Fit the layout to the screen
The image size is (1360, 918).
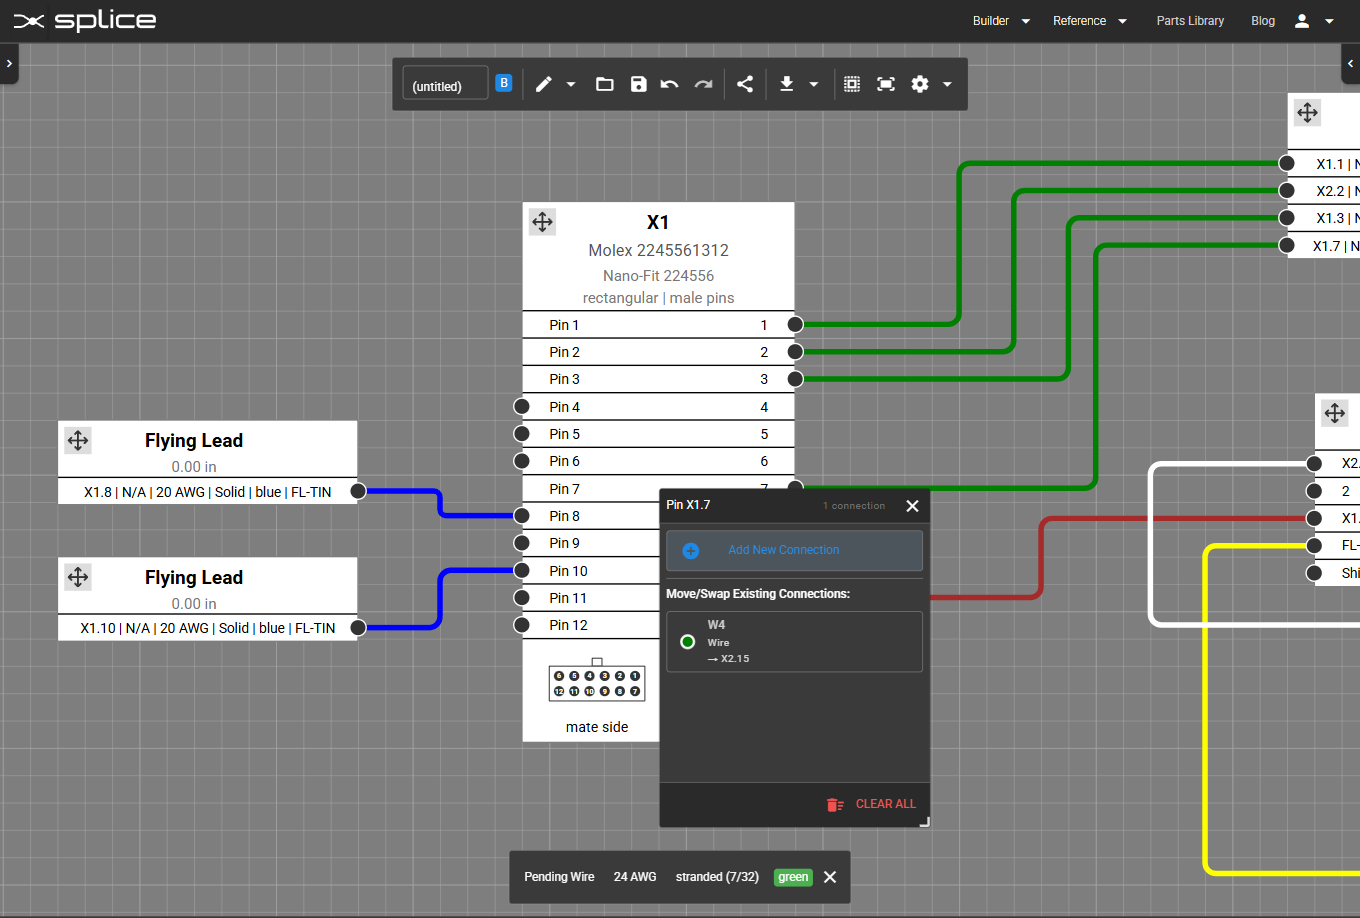coord(885,84)
